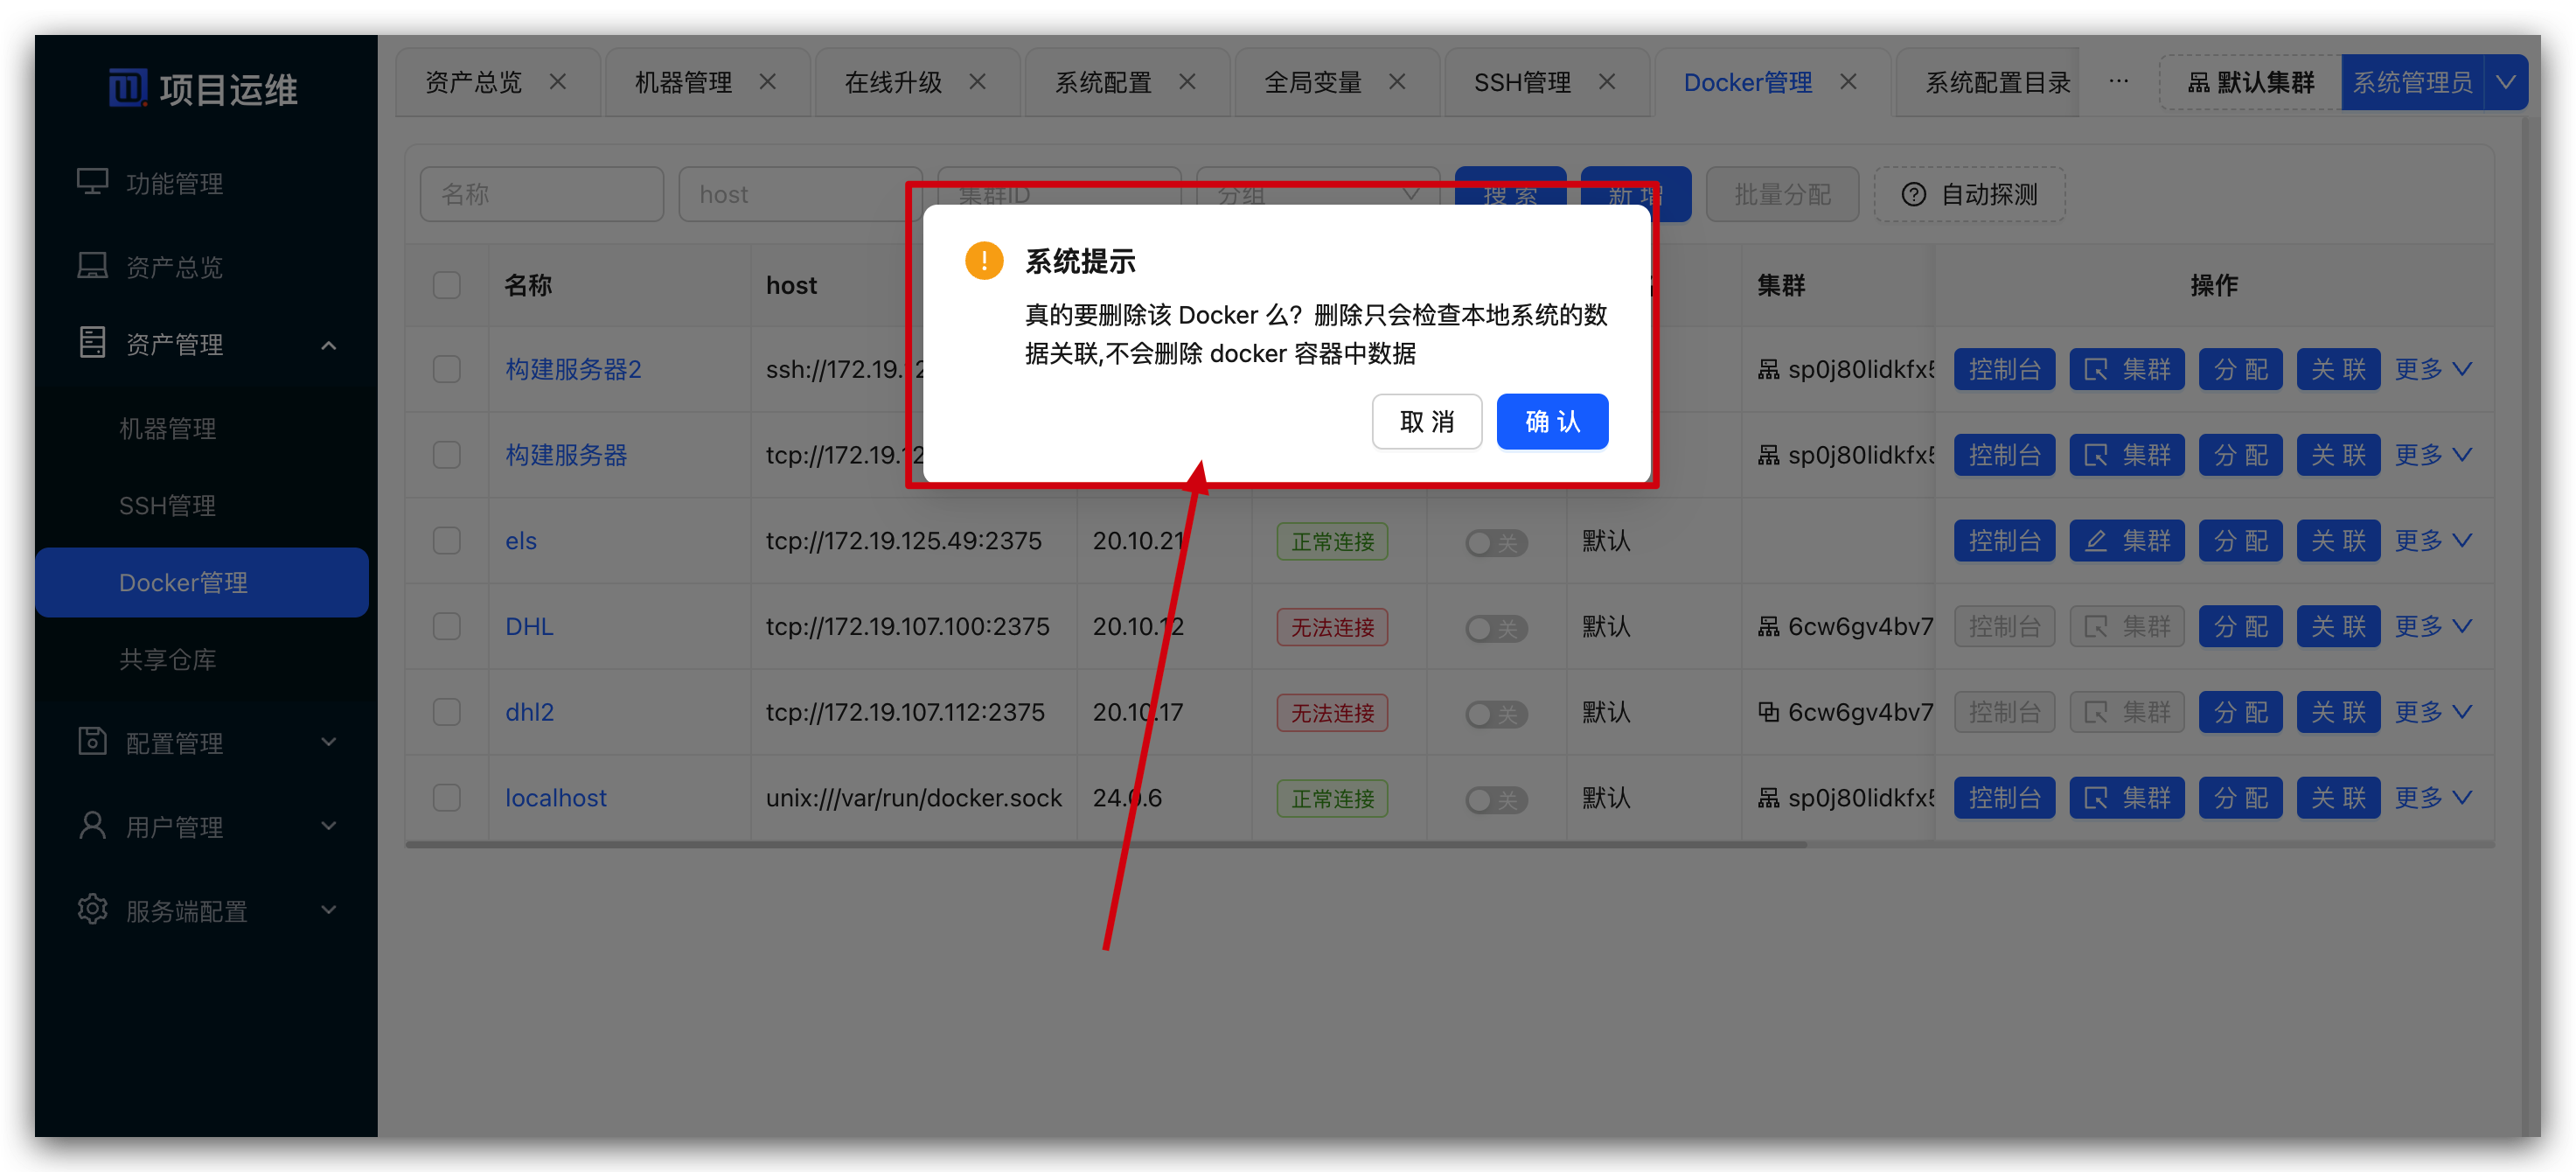The width and height of the screenshot is (2576, 1172).
Task: Open 共享仓库 in the sidebar menu
Action: click(167, 659)
